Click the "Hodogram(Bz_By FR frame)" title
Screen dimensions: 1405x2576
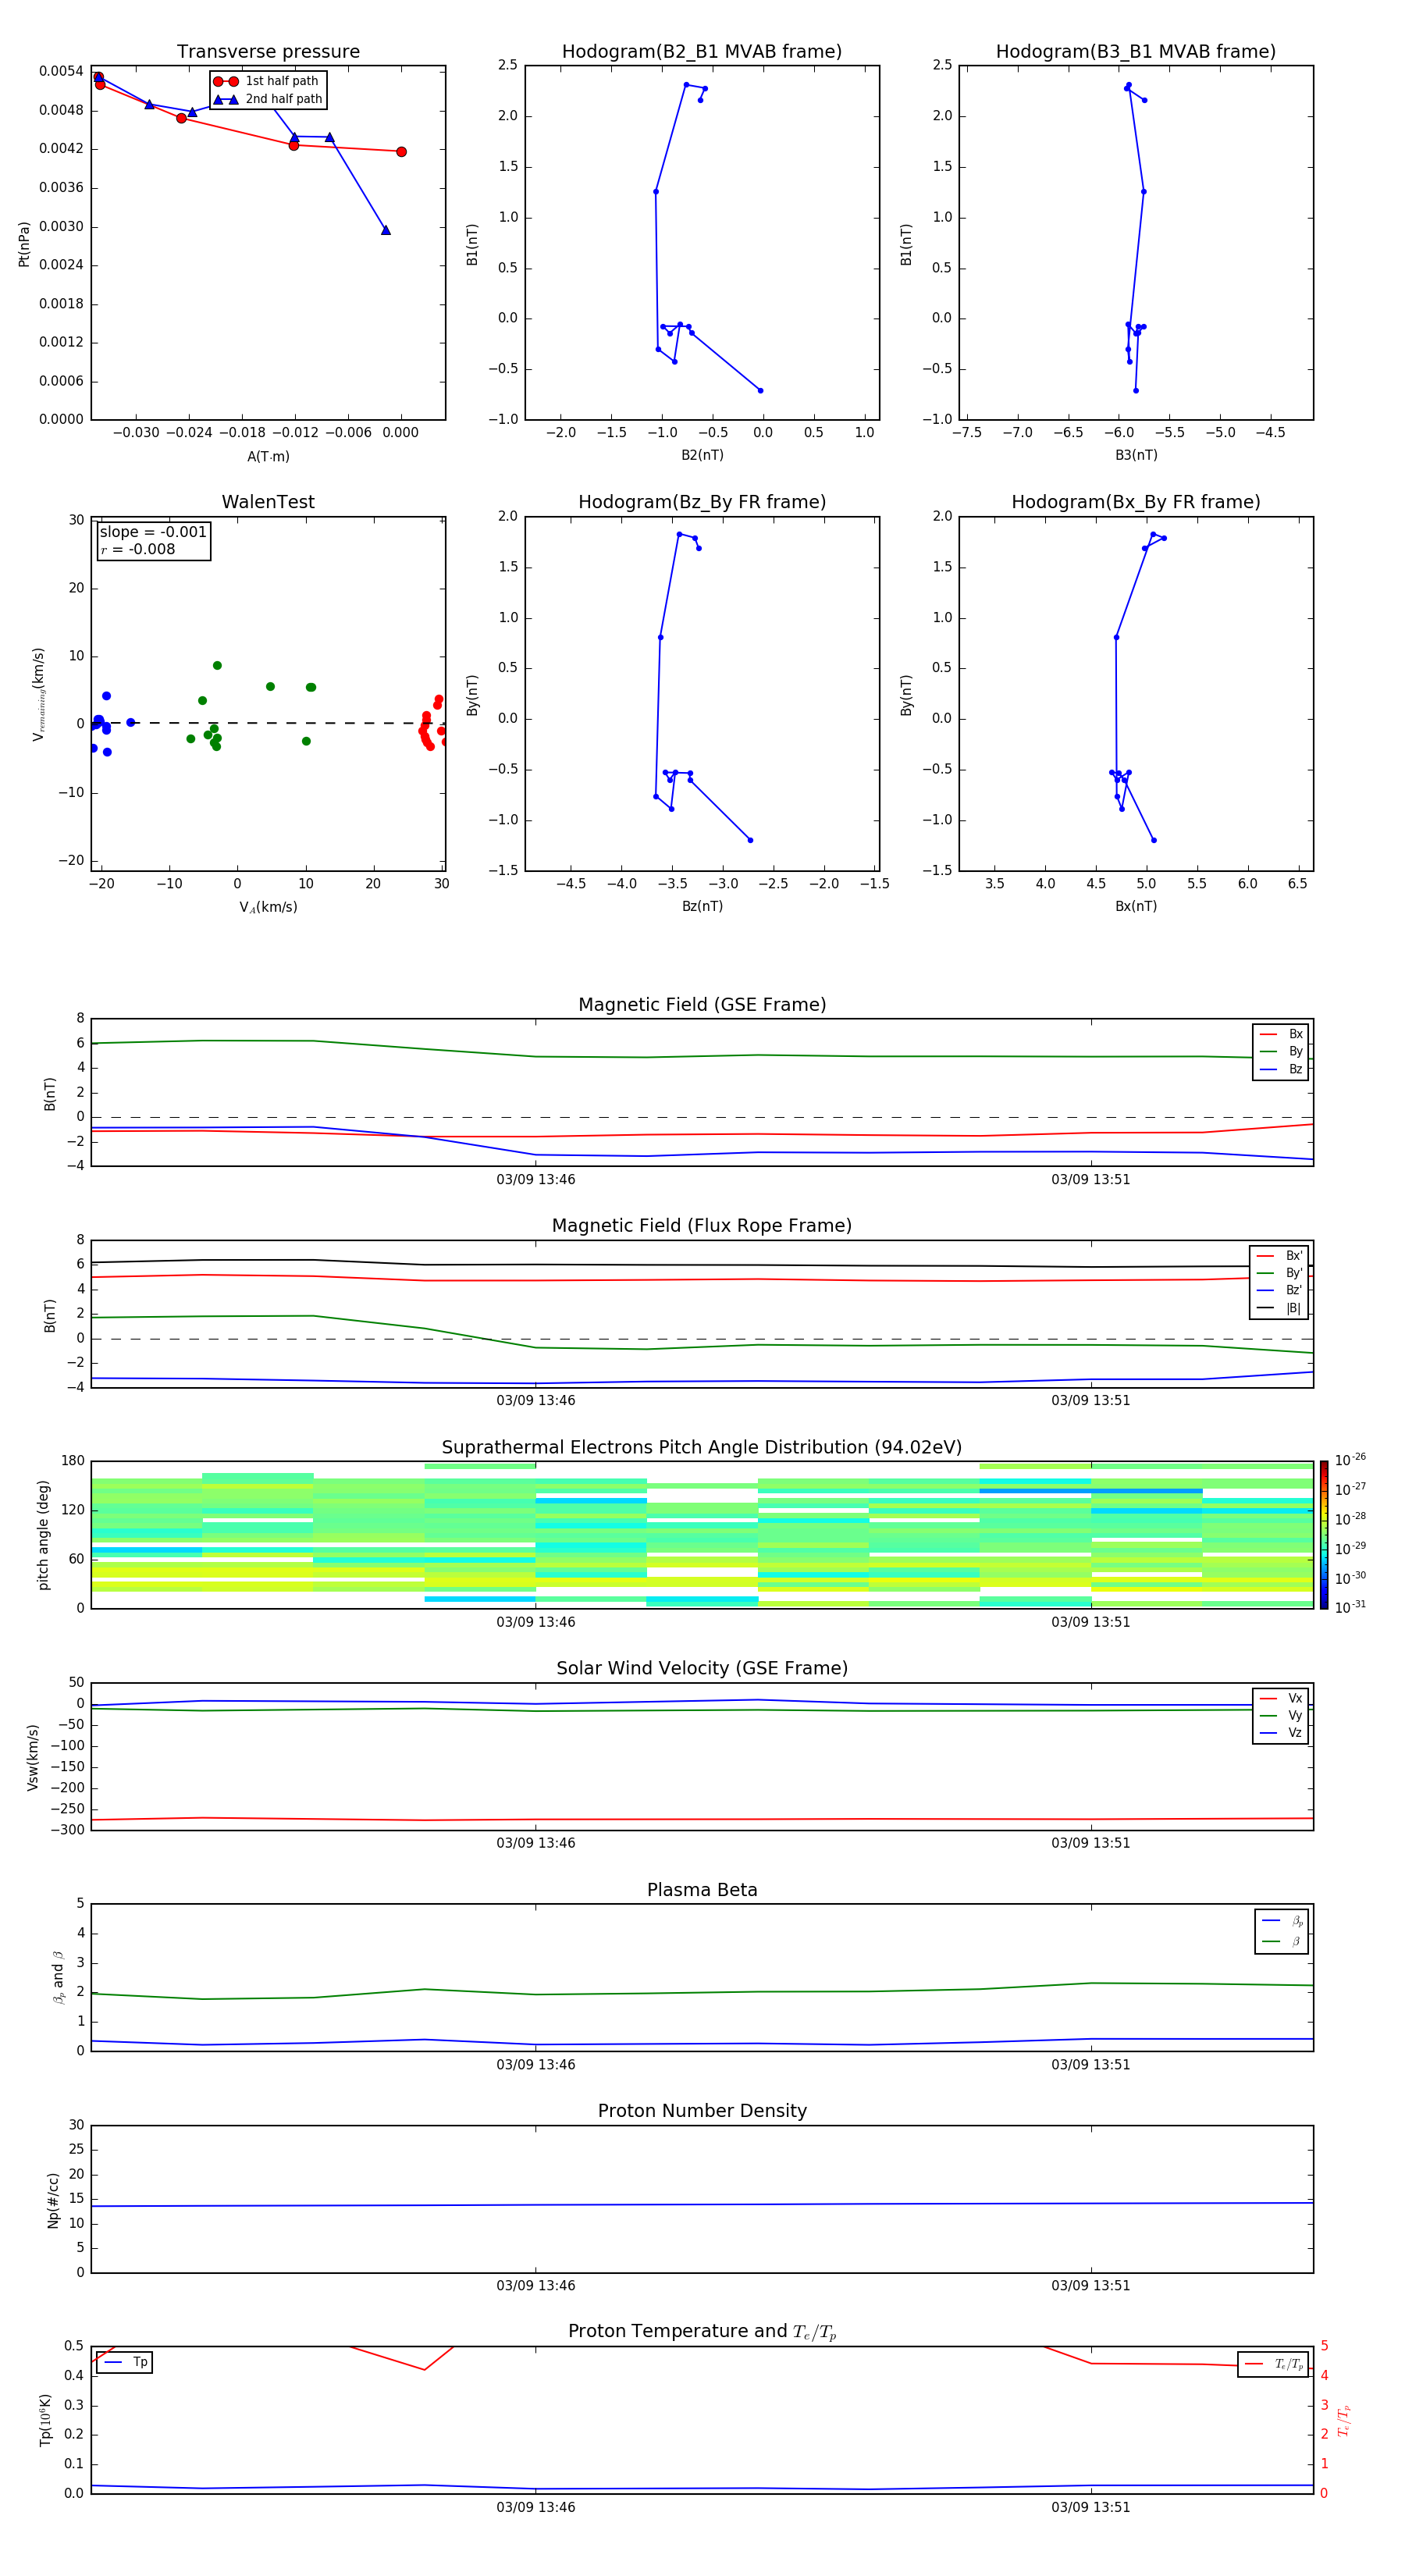[x=702, y=502]
